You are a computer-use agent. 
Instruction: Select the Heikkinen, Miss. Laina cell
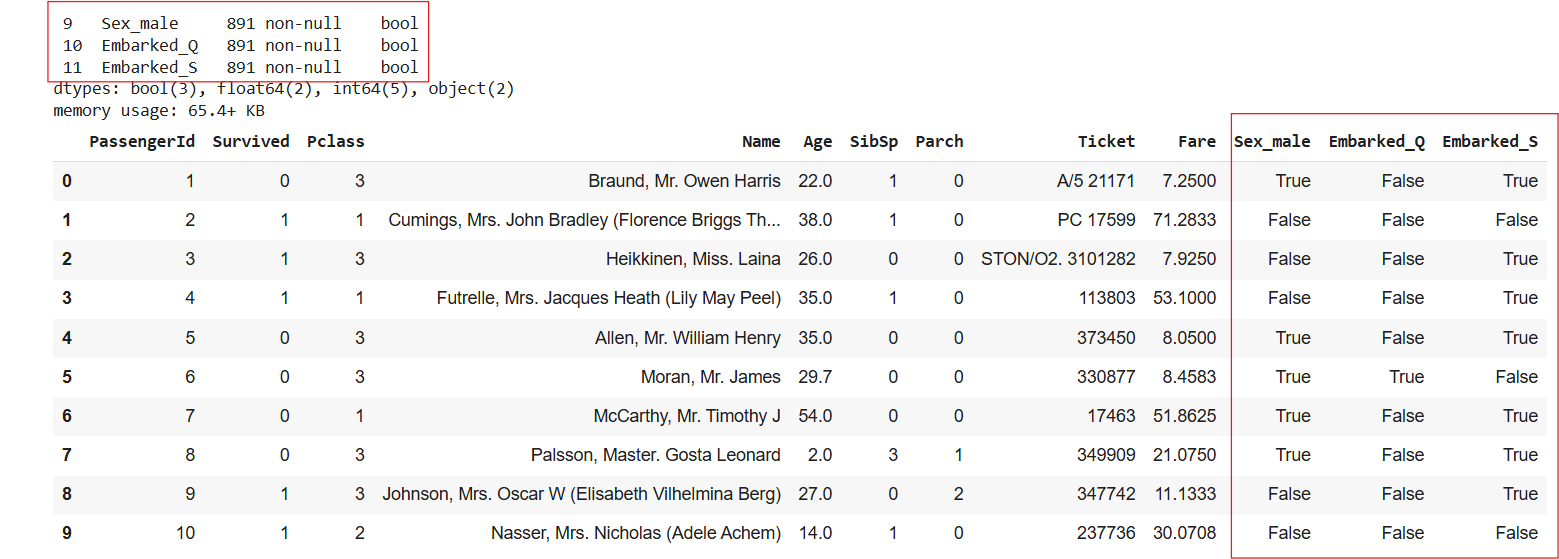(x=693, y=259)
